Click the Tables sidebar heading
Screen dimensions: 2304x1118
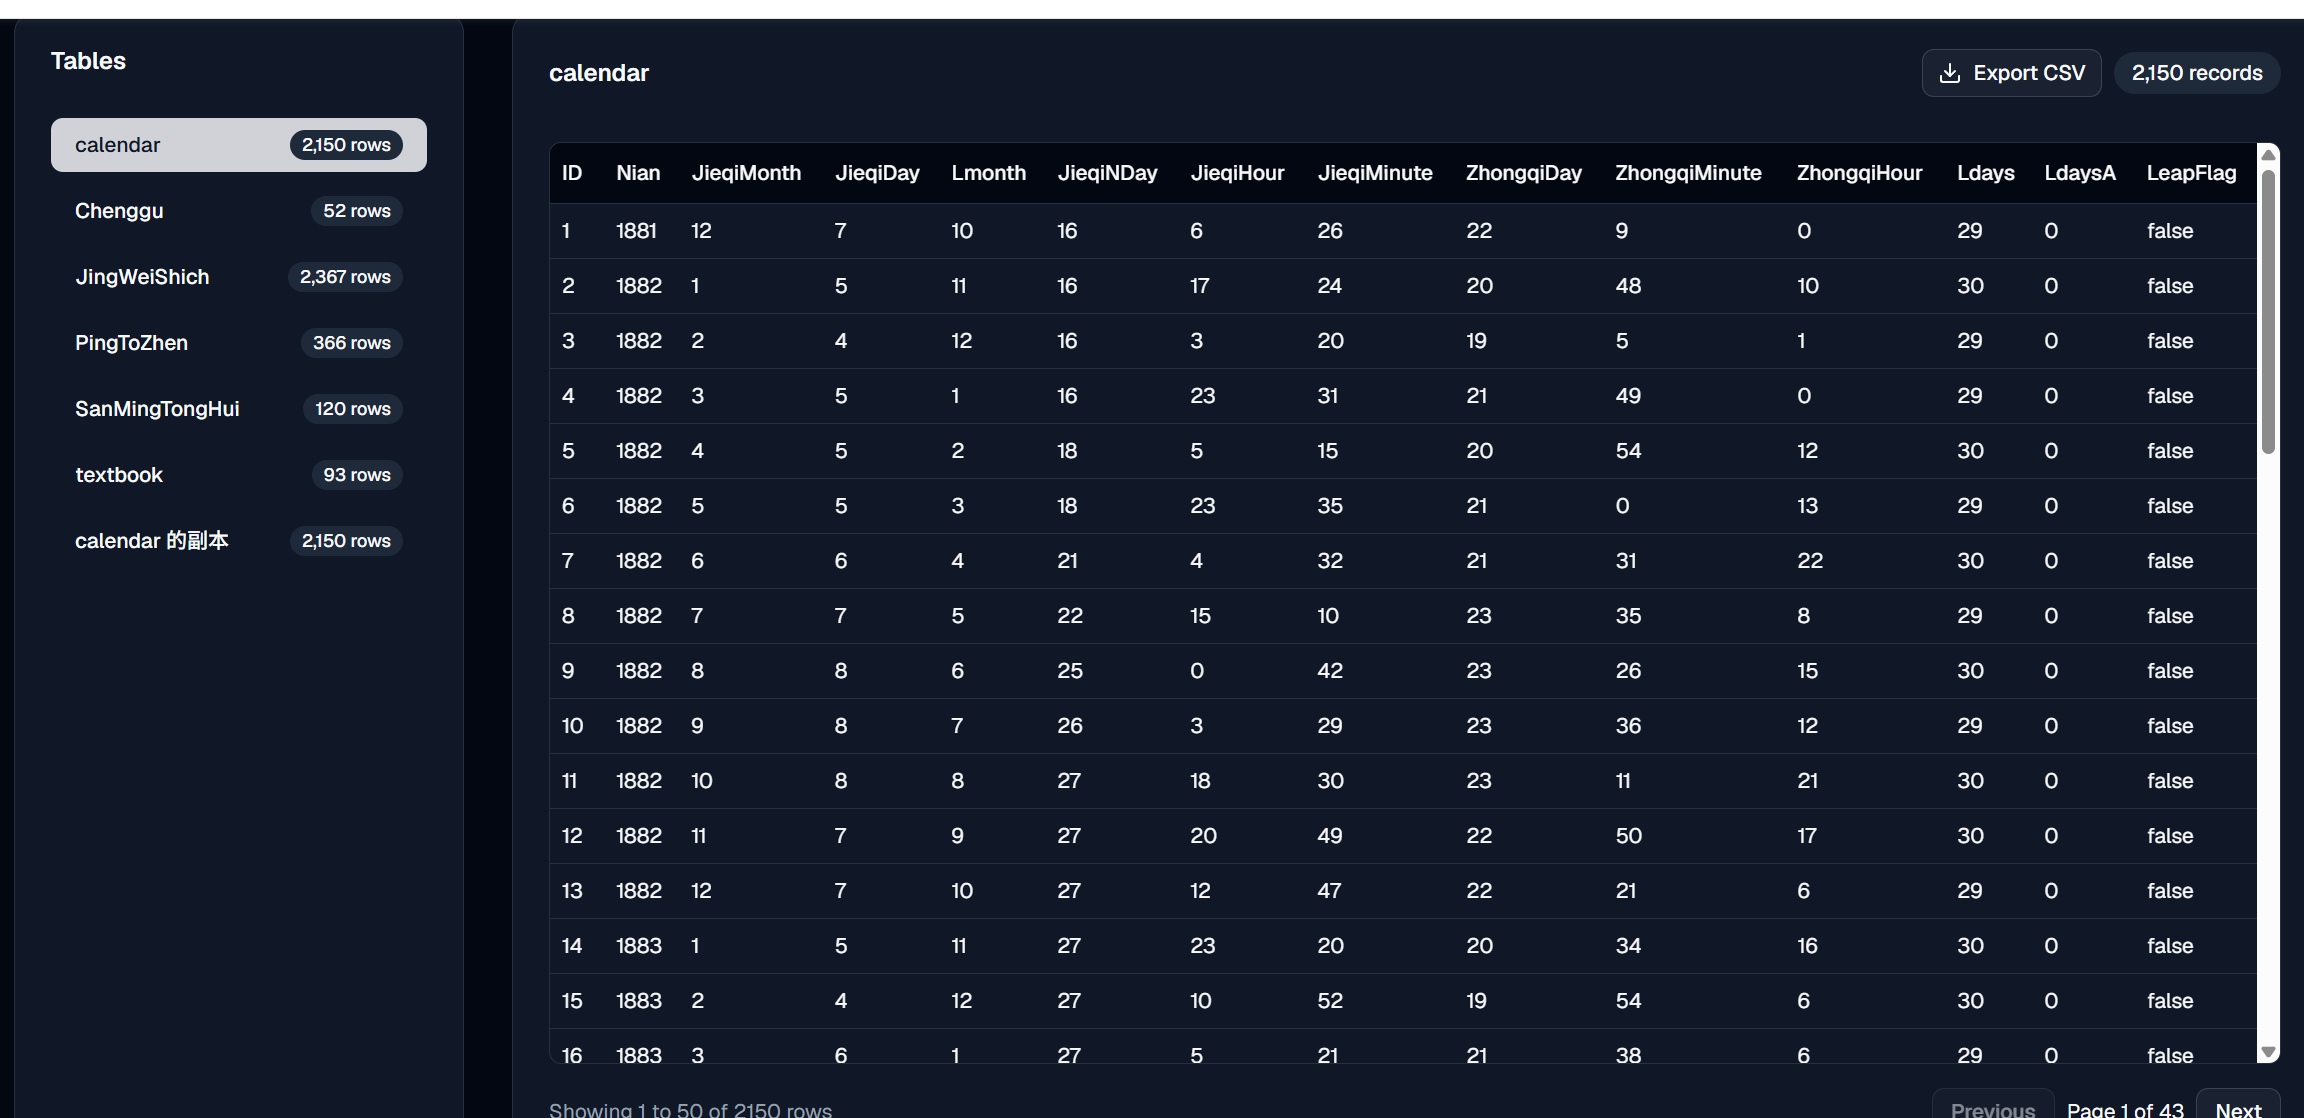click(88, 61)
